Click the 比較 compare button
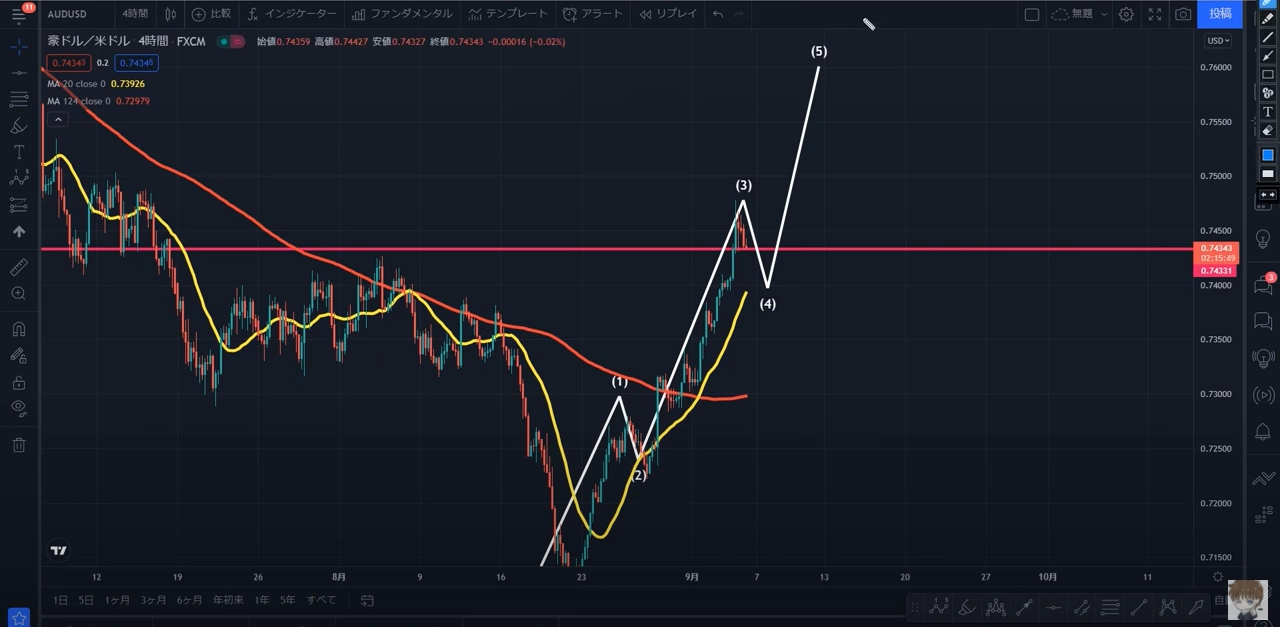The image size is (1280, 627). coord(211,14)
